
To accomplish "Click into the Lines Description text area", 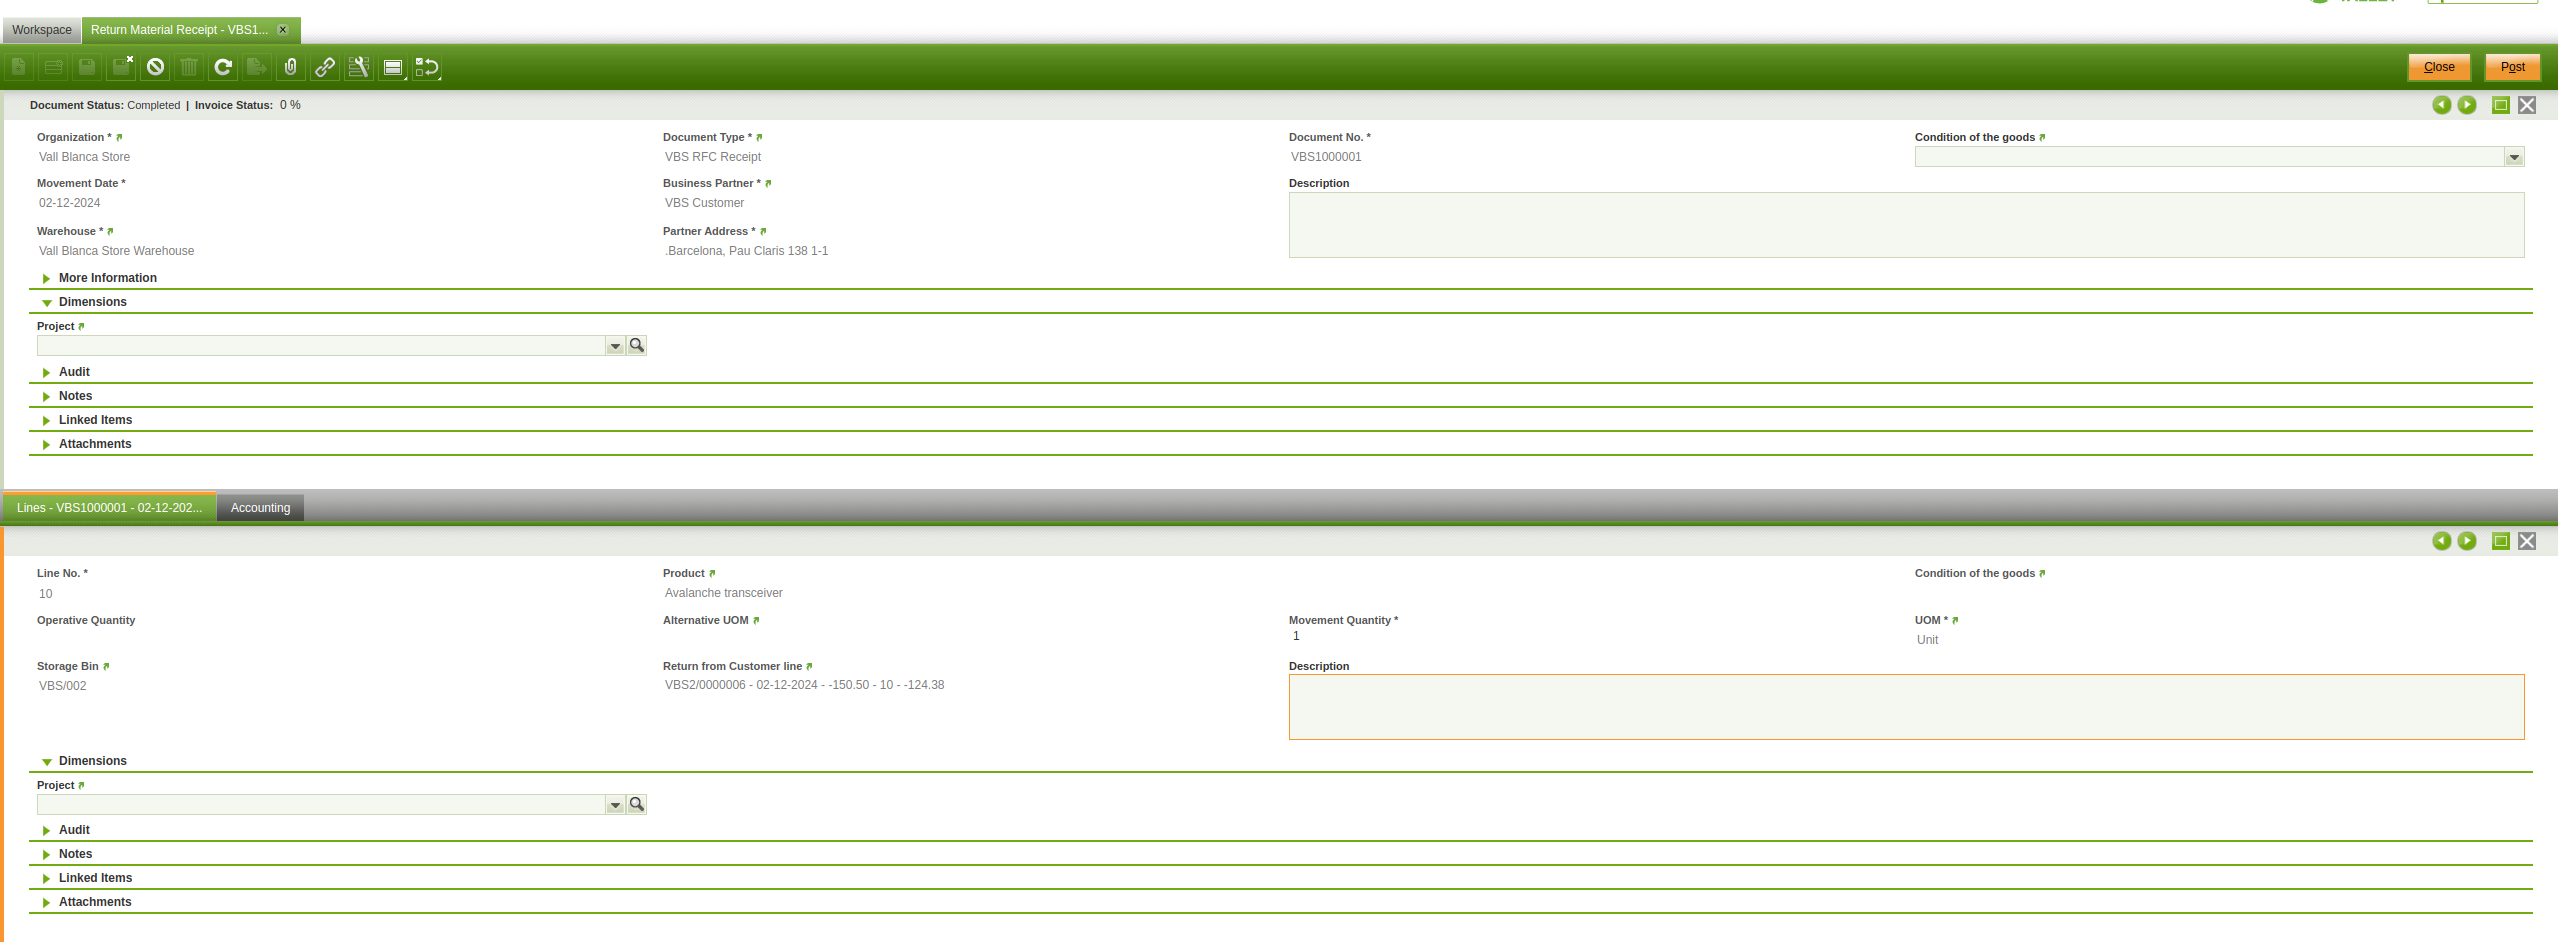I will coord(1906,707).
